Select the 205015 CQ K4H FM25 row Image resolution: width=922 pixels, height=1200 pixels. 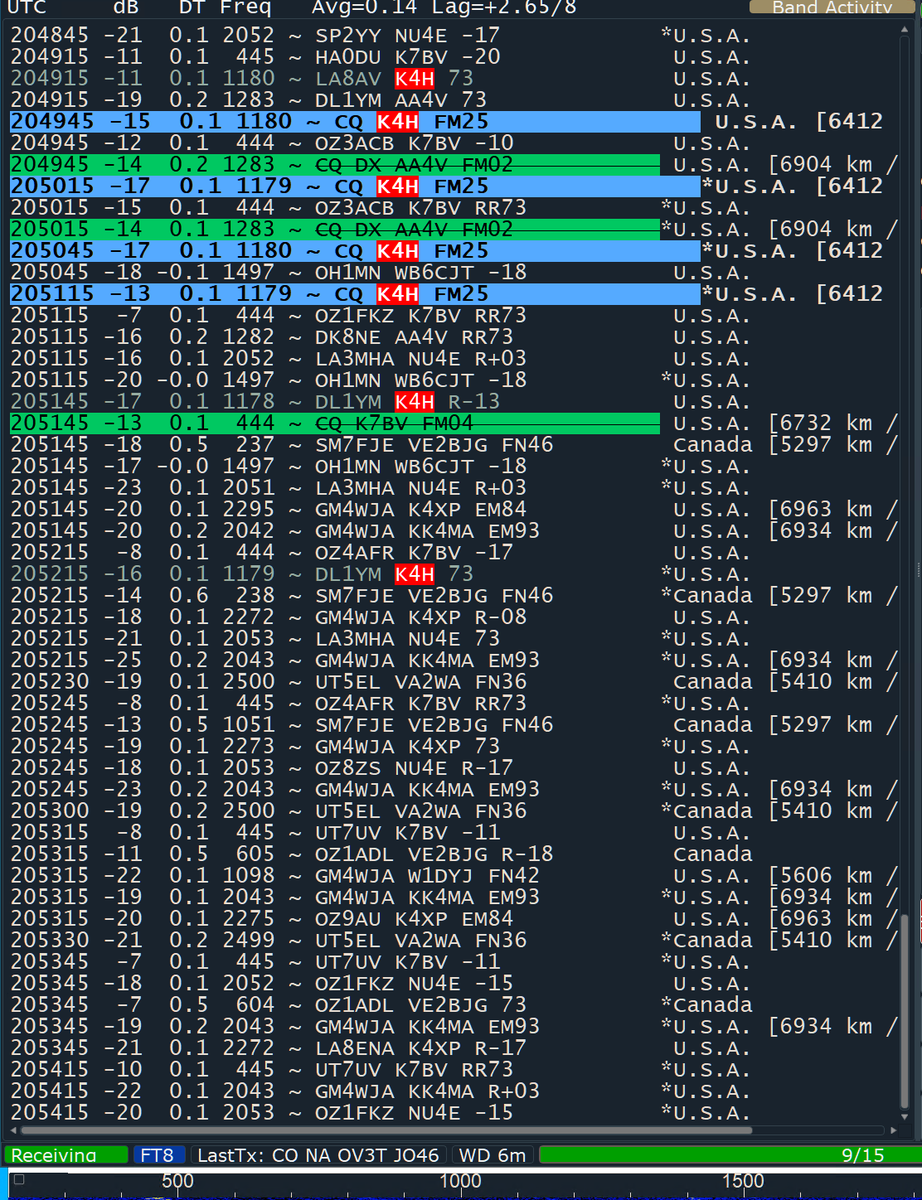click(355, 186)
